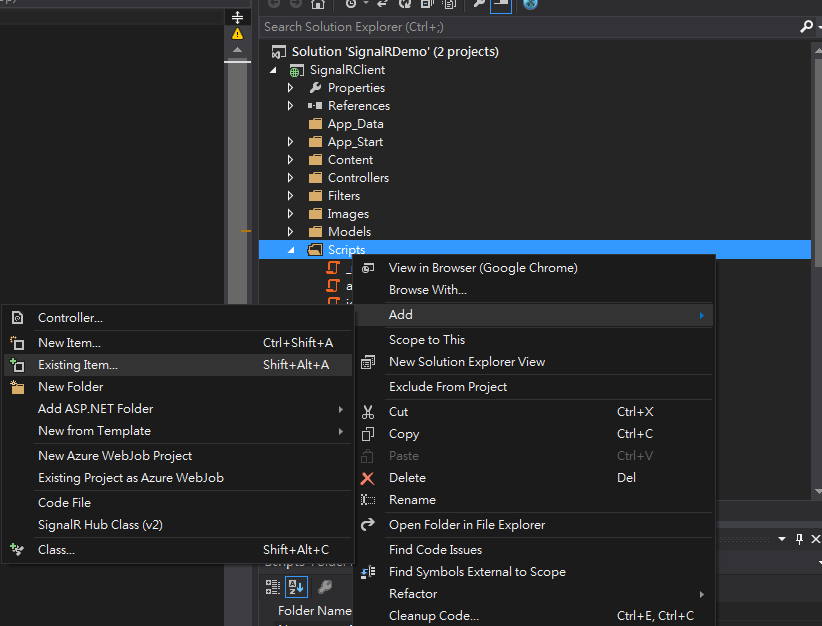Click the Pending Changes Filter clock icon
The height and width of the screenshot is (626, 822).
click(351, 4)
